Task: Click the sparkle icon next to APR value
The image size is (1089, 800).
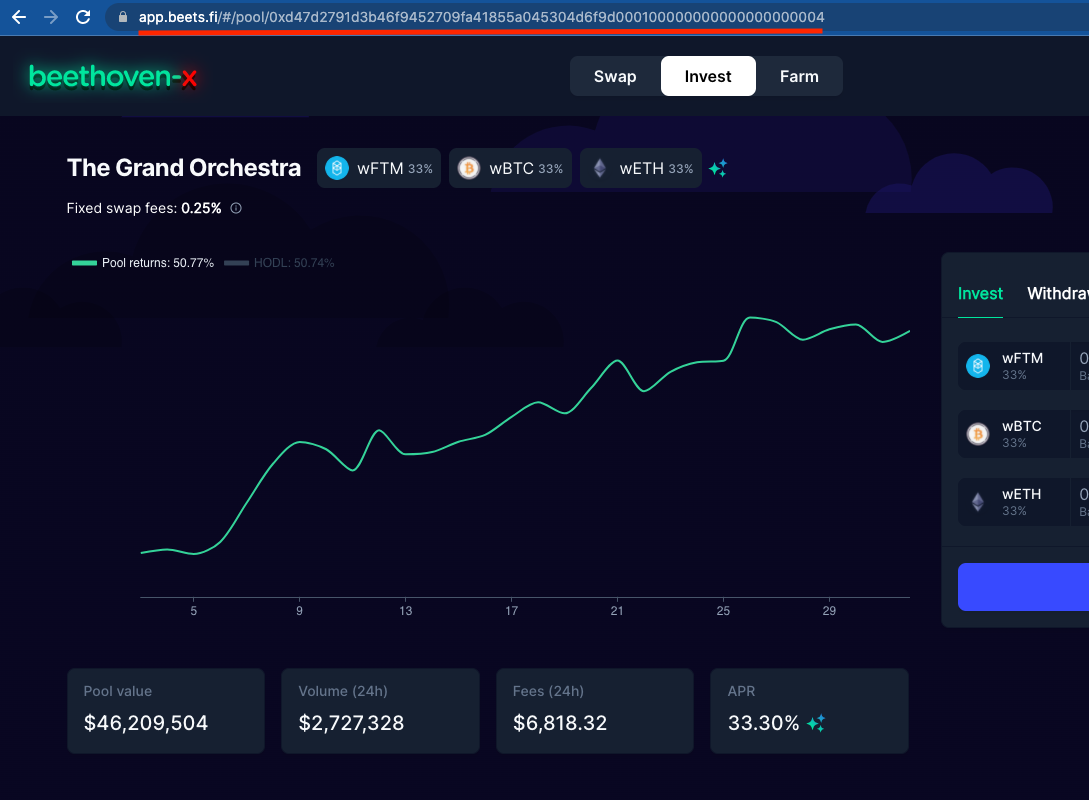Action: pyautogui.click(x=816, y=723)
